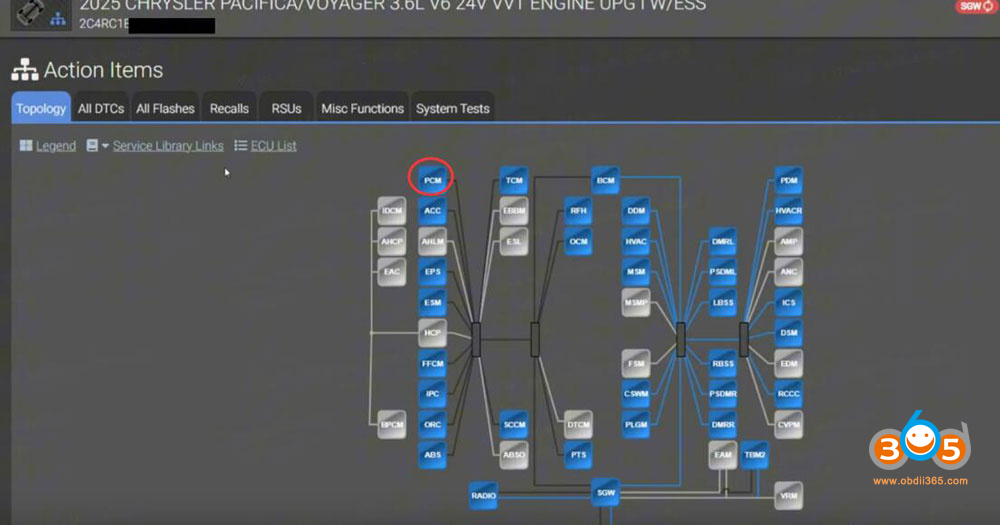
Task: Select the DTCM module node
Action: click(x=578, y=425)
